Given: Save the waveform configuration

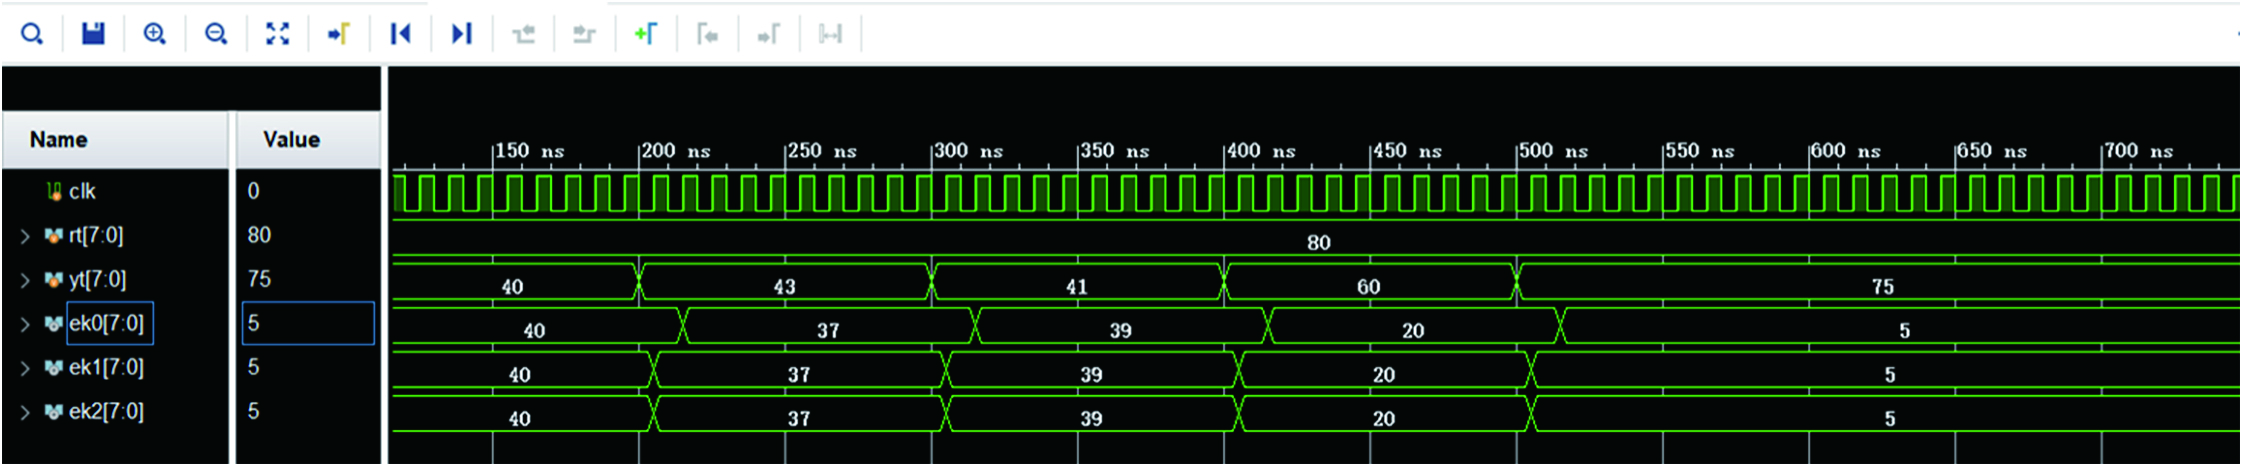Looking at the screenshot, I should pyautogui.click(x=93, y=34).
